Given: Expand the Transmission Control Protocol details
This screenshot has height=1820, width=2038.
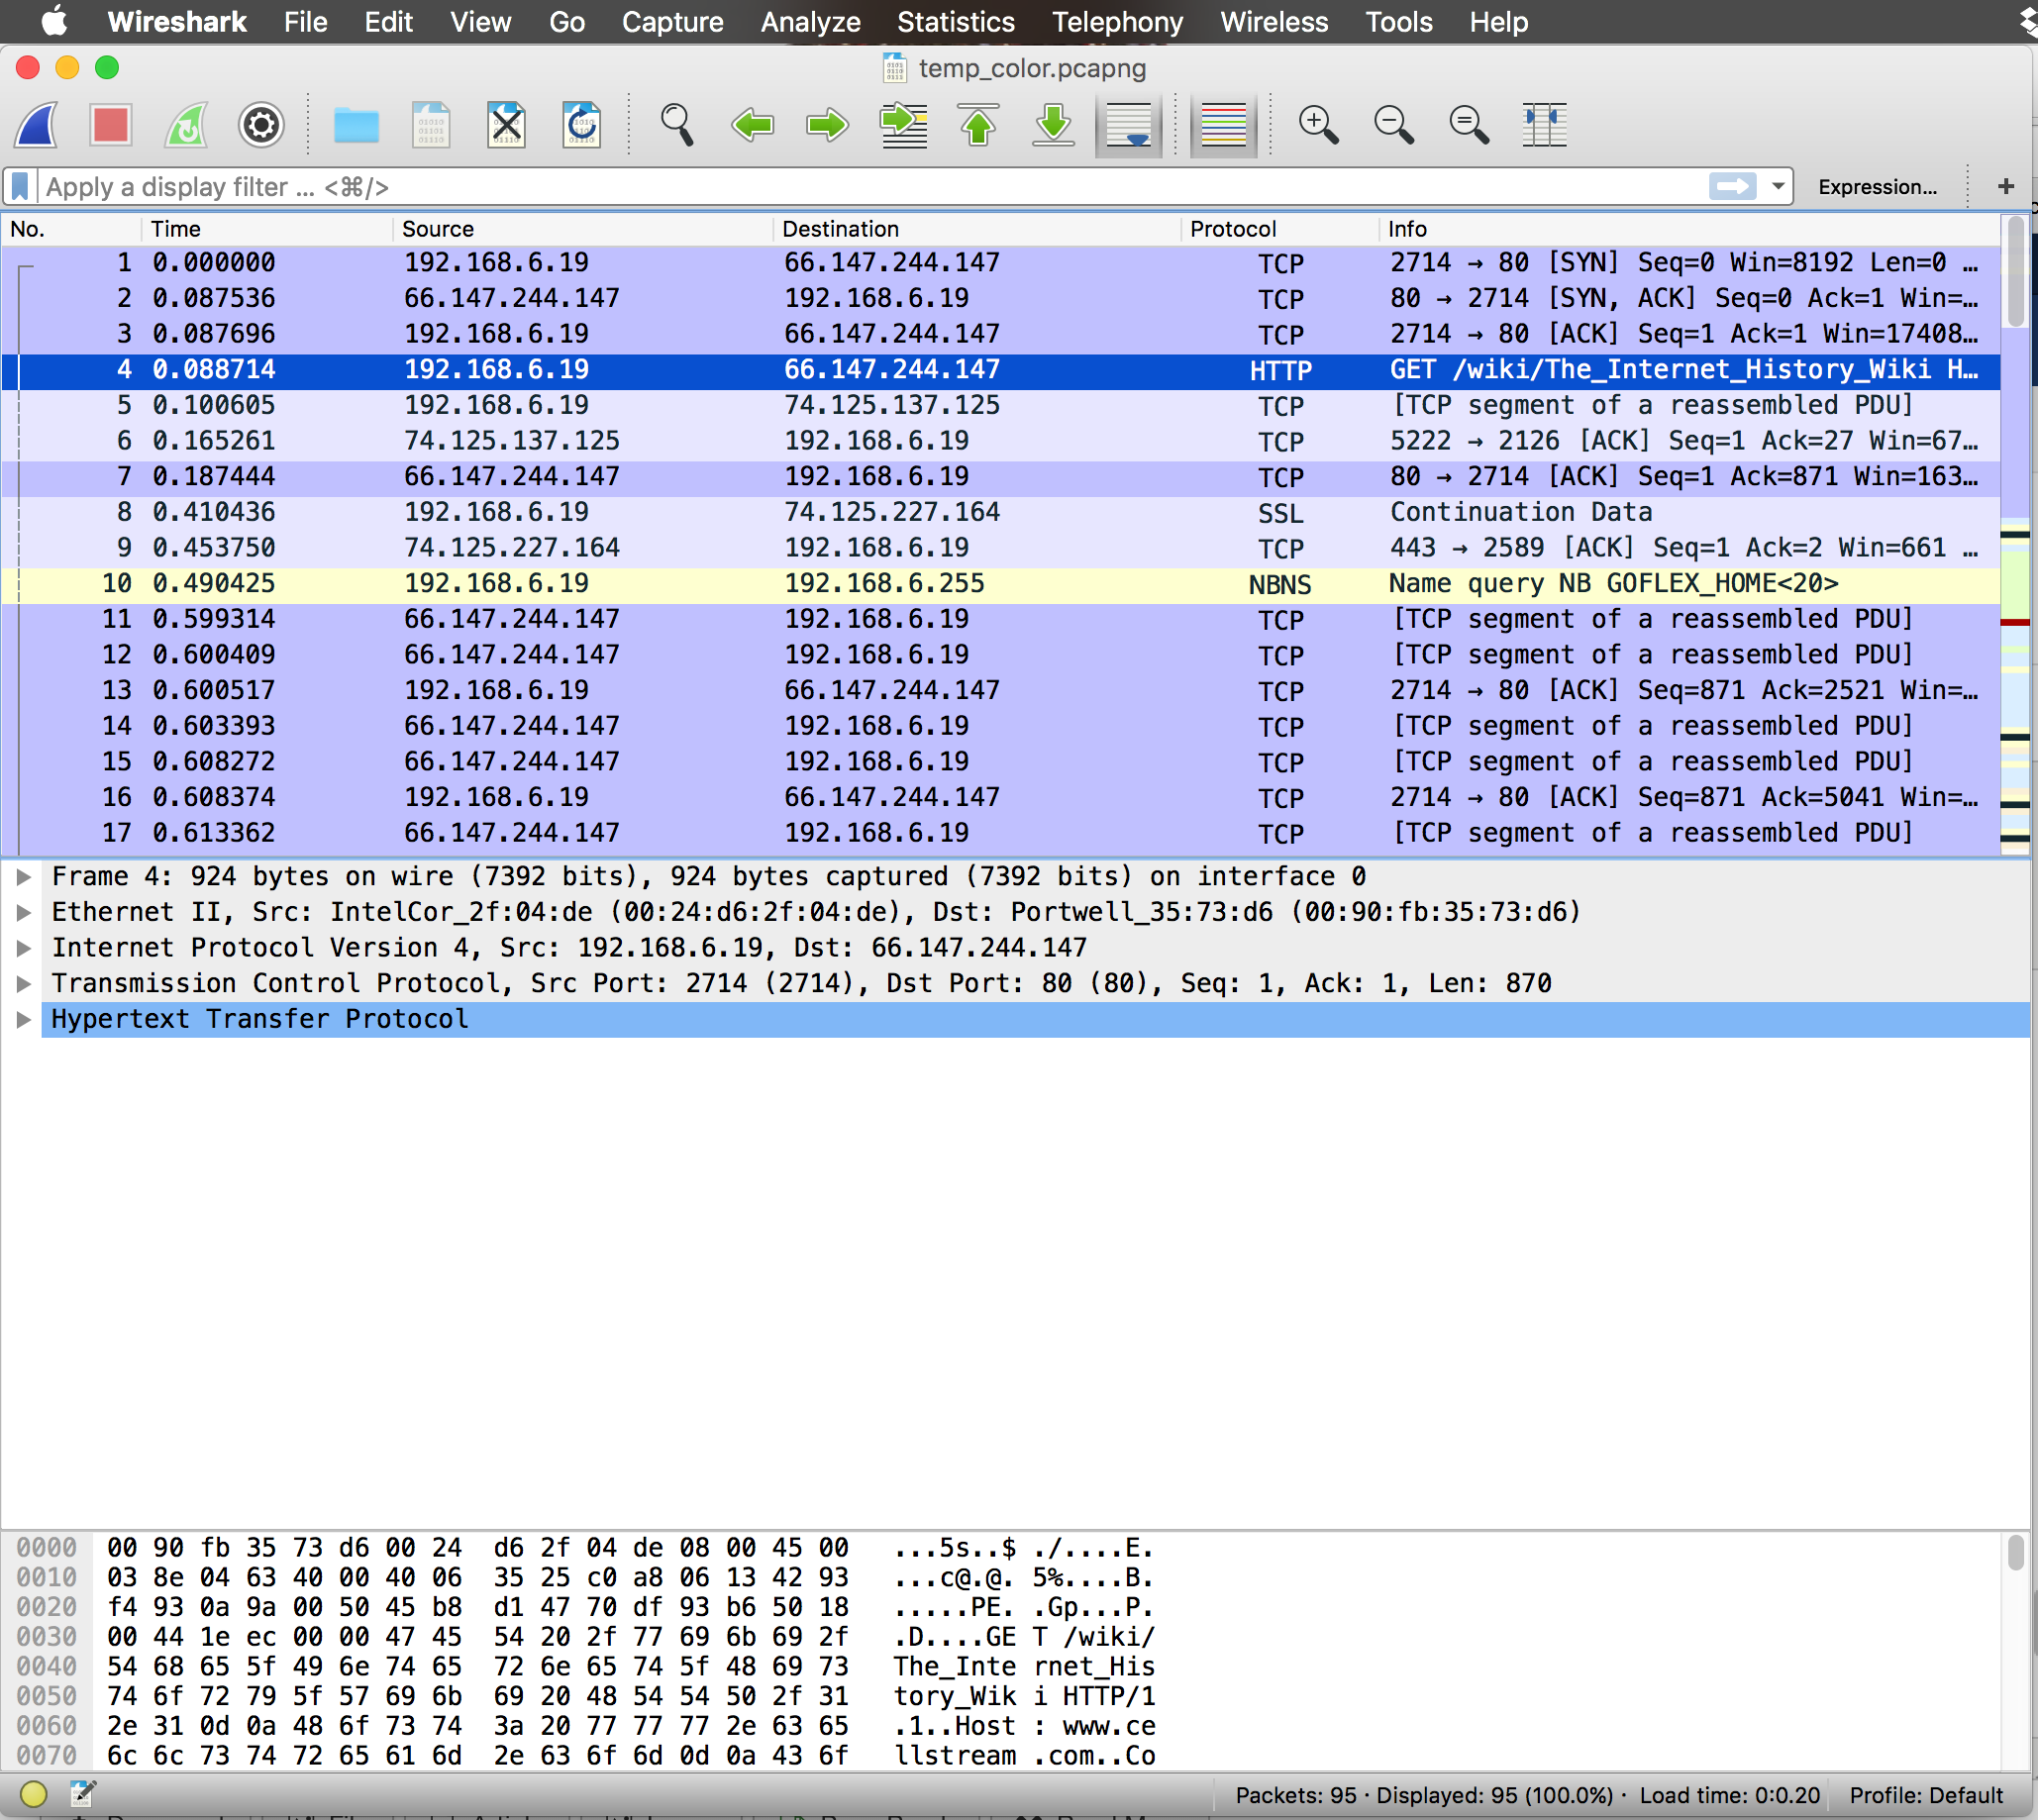Looking at the screenshot, I should pos(22,983).
